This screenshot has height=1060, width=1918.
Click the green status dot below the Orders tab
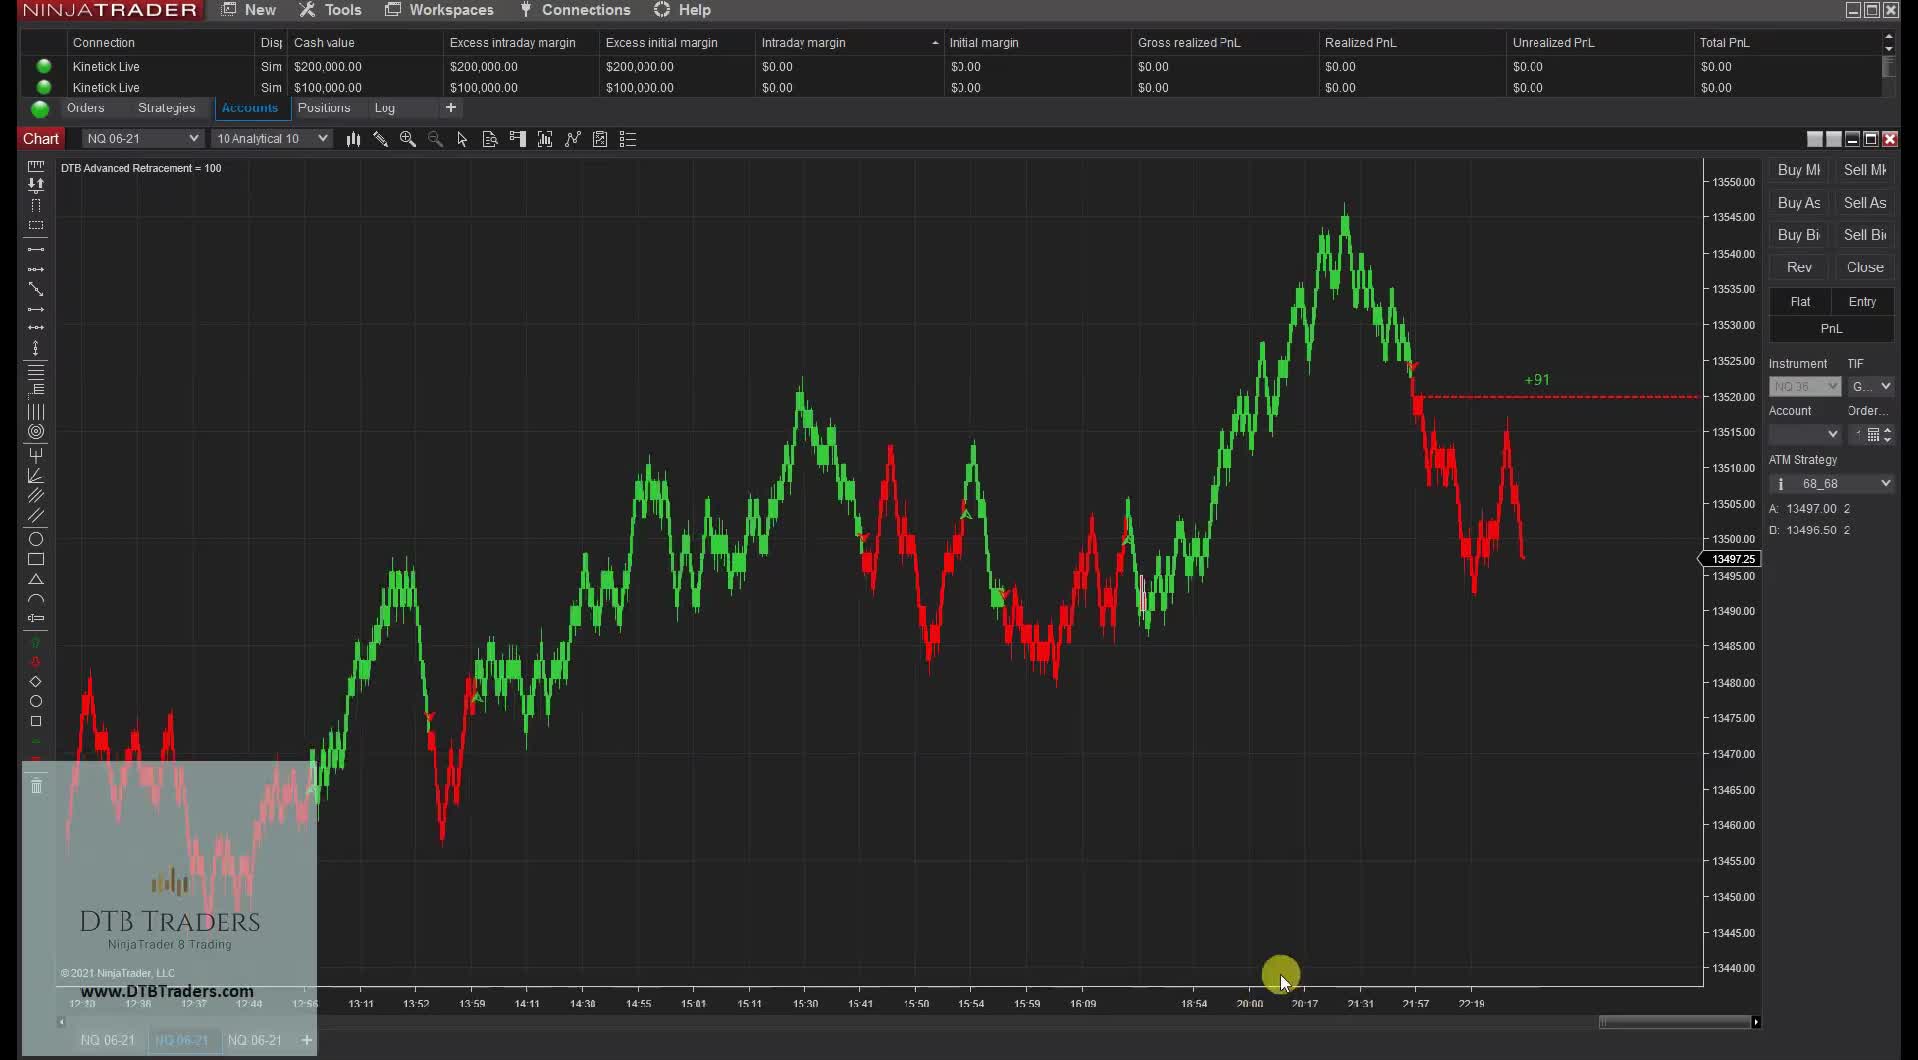pyautogui.click(x=40, y=110)
